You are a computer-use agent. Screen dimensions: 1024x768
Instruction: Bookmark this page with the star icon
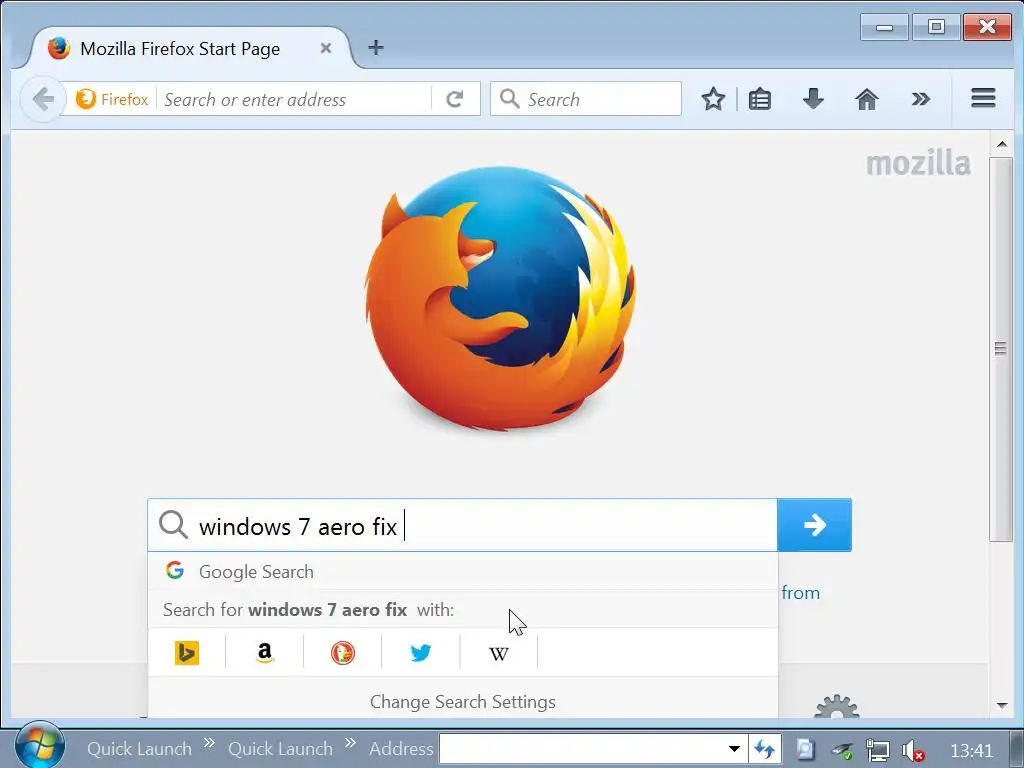[x=713, y=99]
